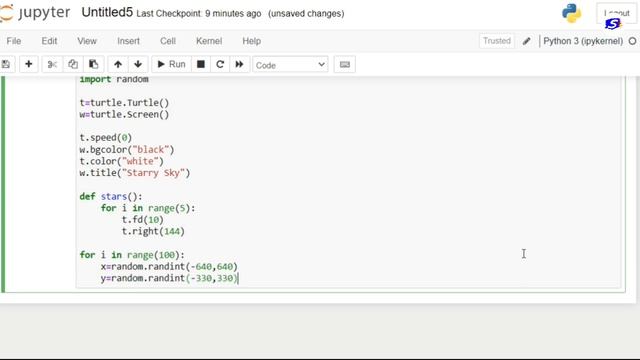Move selected cell up arrow
This screenshot has height=360, width=640.
click(x=118, y=64)
